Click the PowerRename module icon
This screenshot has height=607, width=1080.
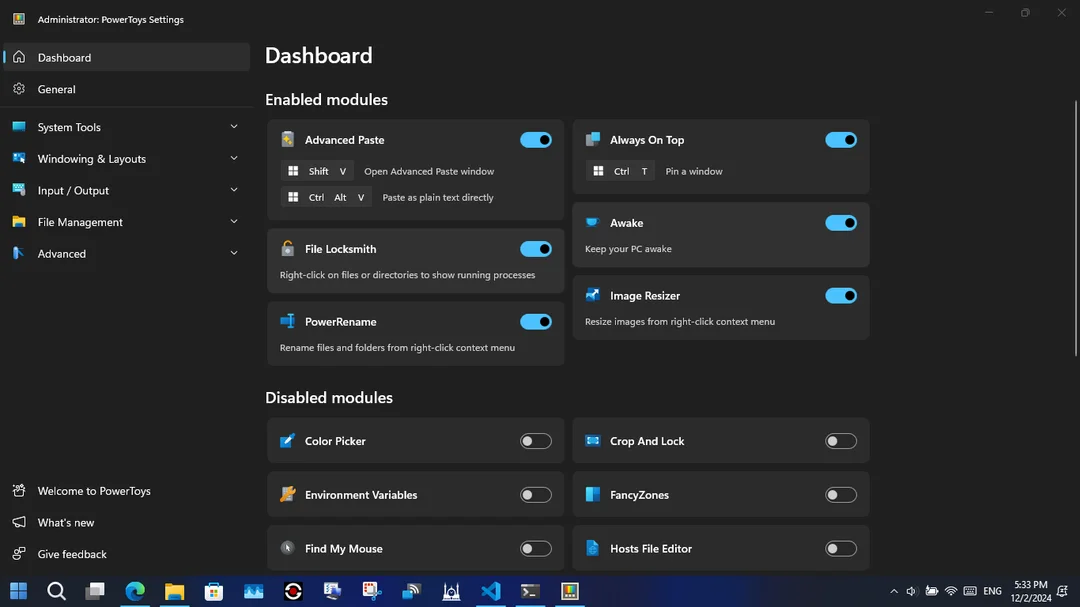tap(287, 321)
